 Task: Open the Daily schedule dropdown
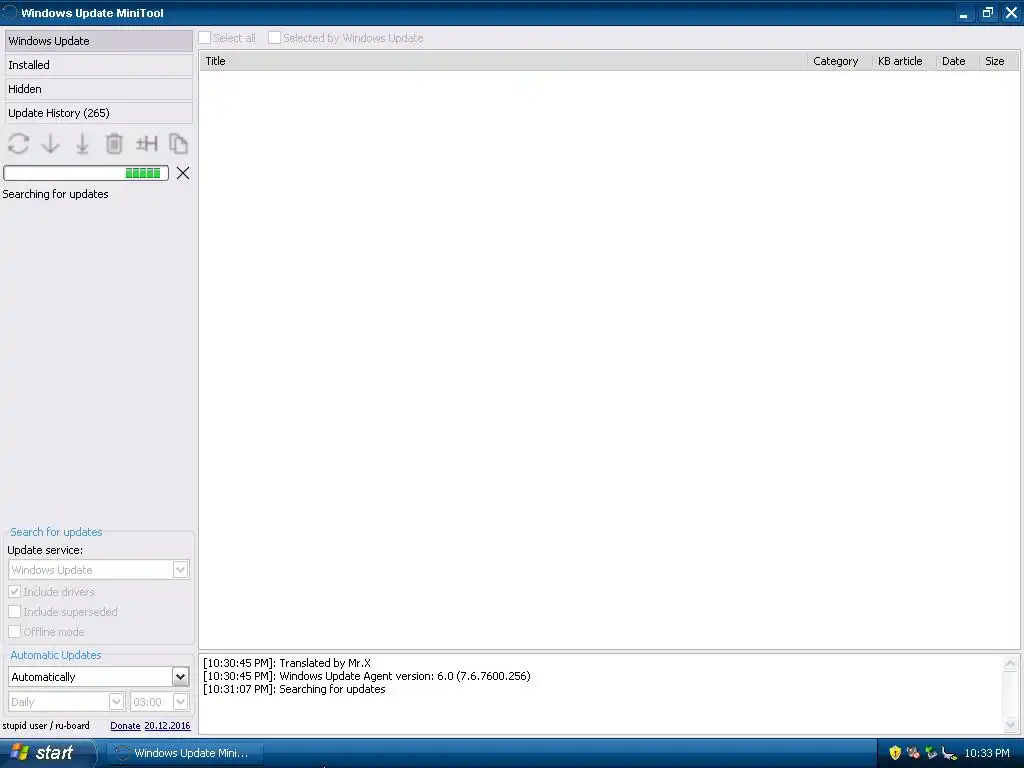[x=116, y=702]
